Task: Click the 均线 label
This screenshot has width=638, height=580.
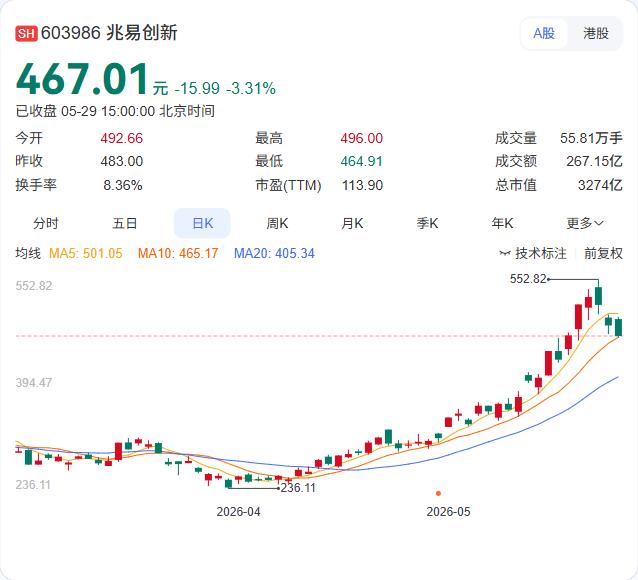Action: [28, 253]
